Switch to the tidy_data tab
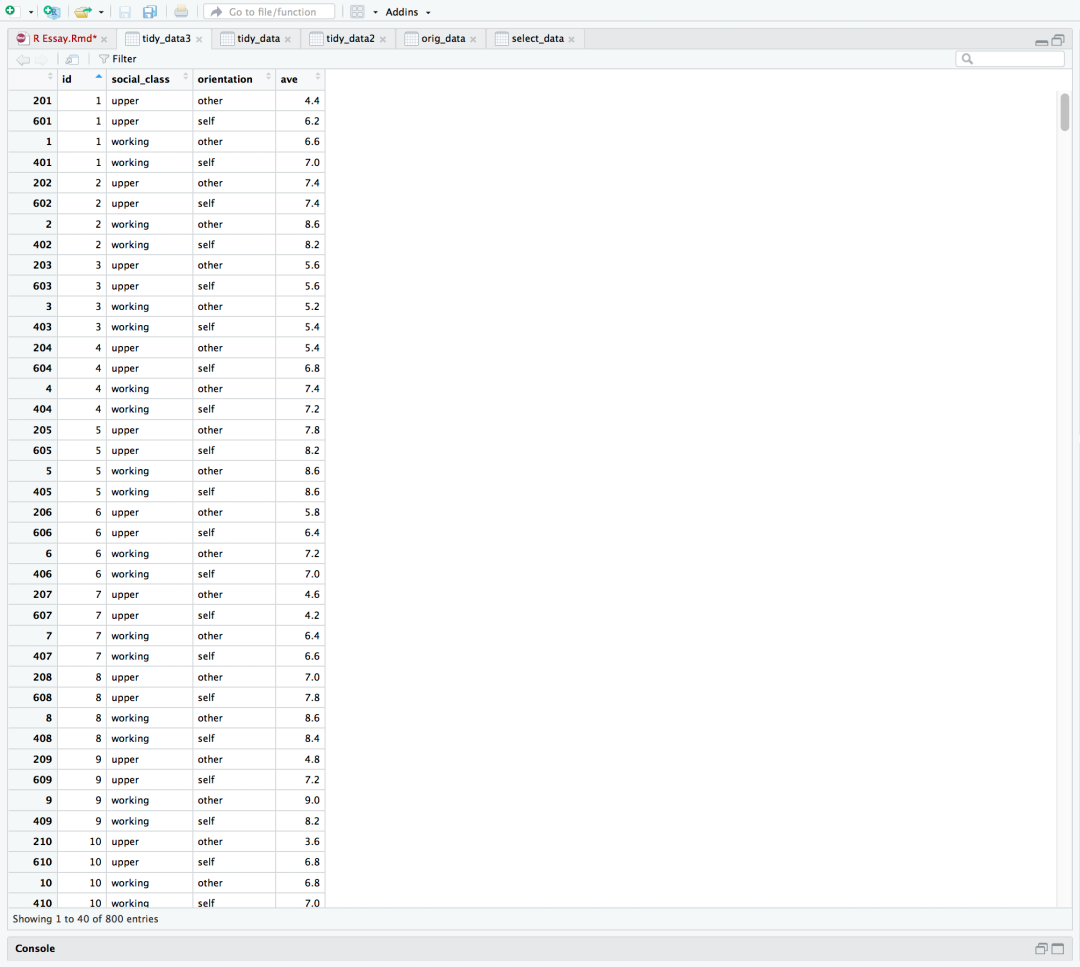The height and width of the screenshot is (967, 1080). 258,39
